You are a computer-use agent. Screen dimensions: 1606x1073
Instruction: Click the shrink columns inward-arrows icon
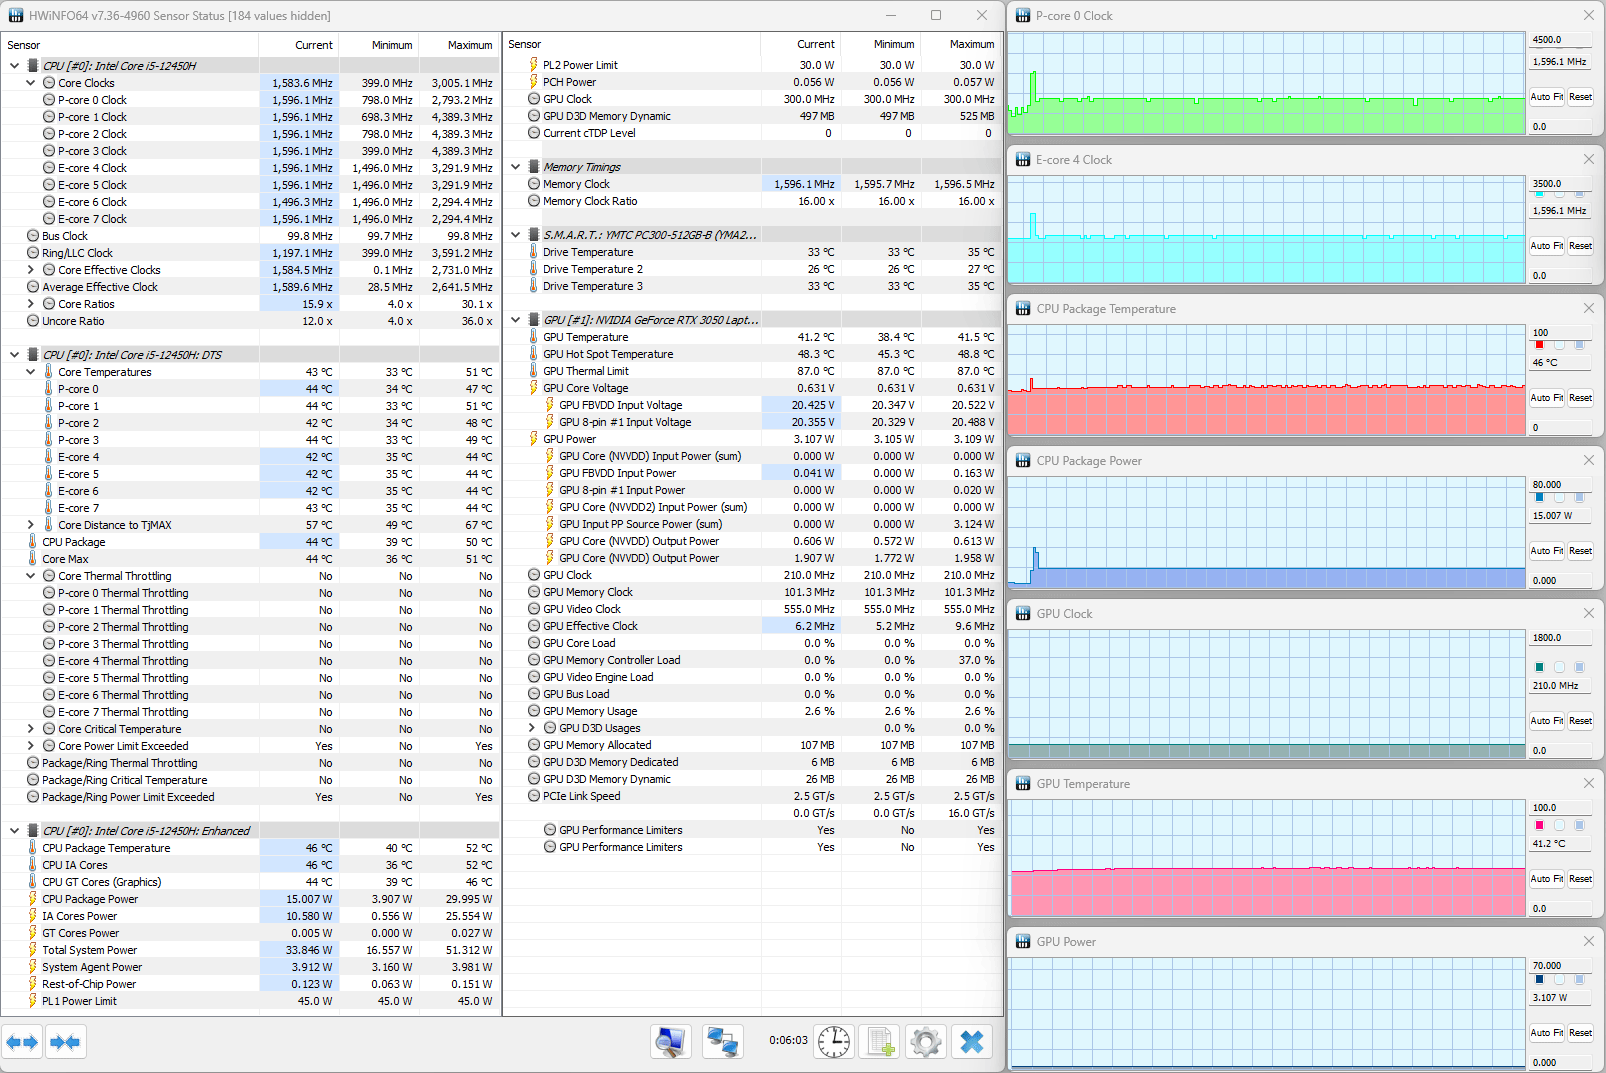tap(65, 1042)
